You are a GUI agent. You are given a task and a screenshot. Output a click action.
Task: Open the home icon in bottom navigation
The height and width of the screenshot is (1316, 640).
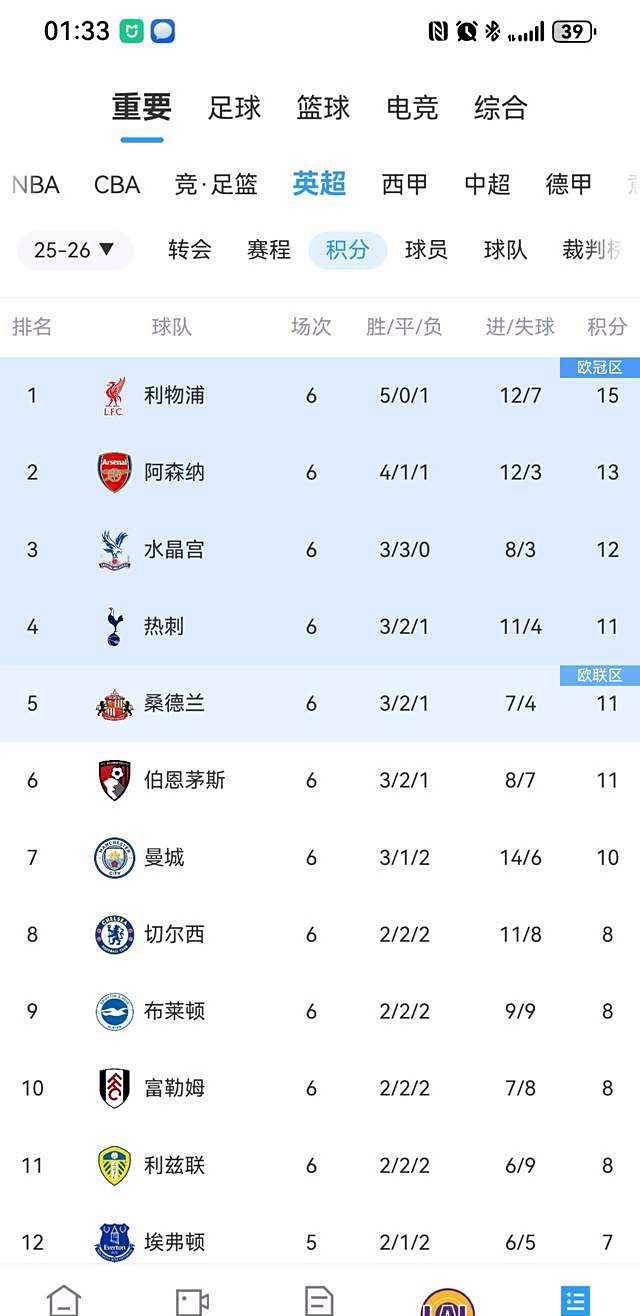[x=64, y=1299]
